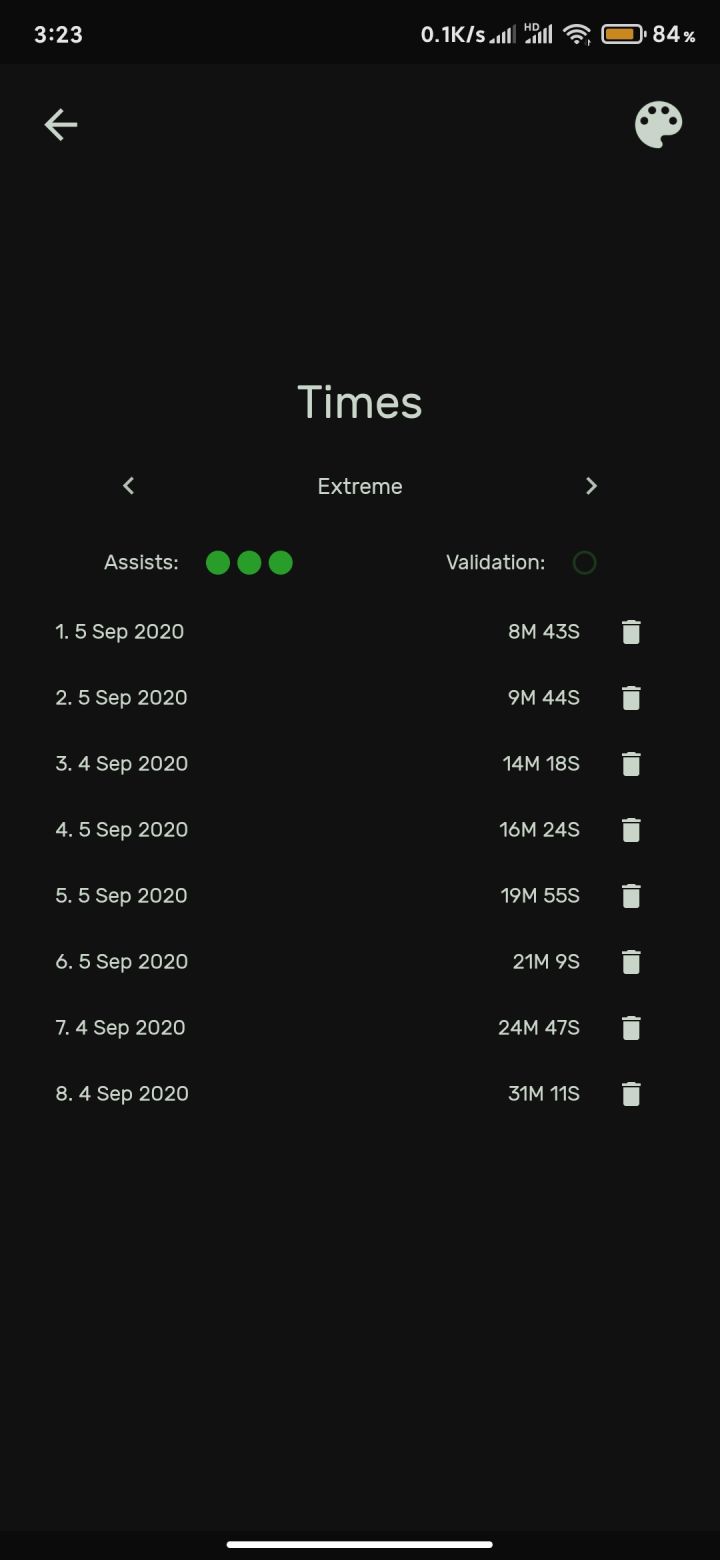Select the first ranked 5 Sep 2020 entry

120,632
